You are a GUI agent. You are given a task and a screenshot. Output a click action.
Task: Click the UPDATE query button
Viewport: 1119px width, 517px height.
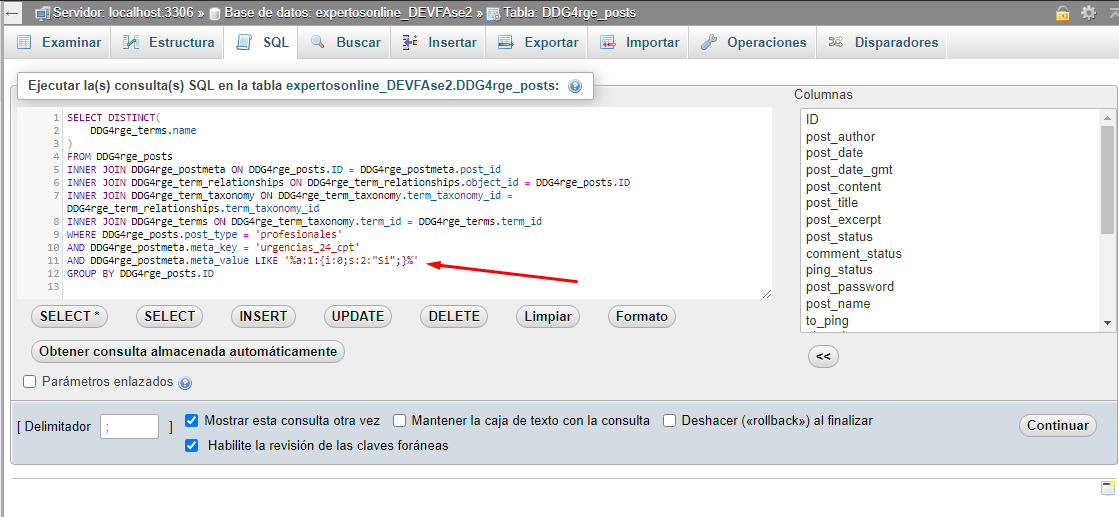(x=358, y=316)
